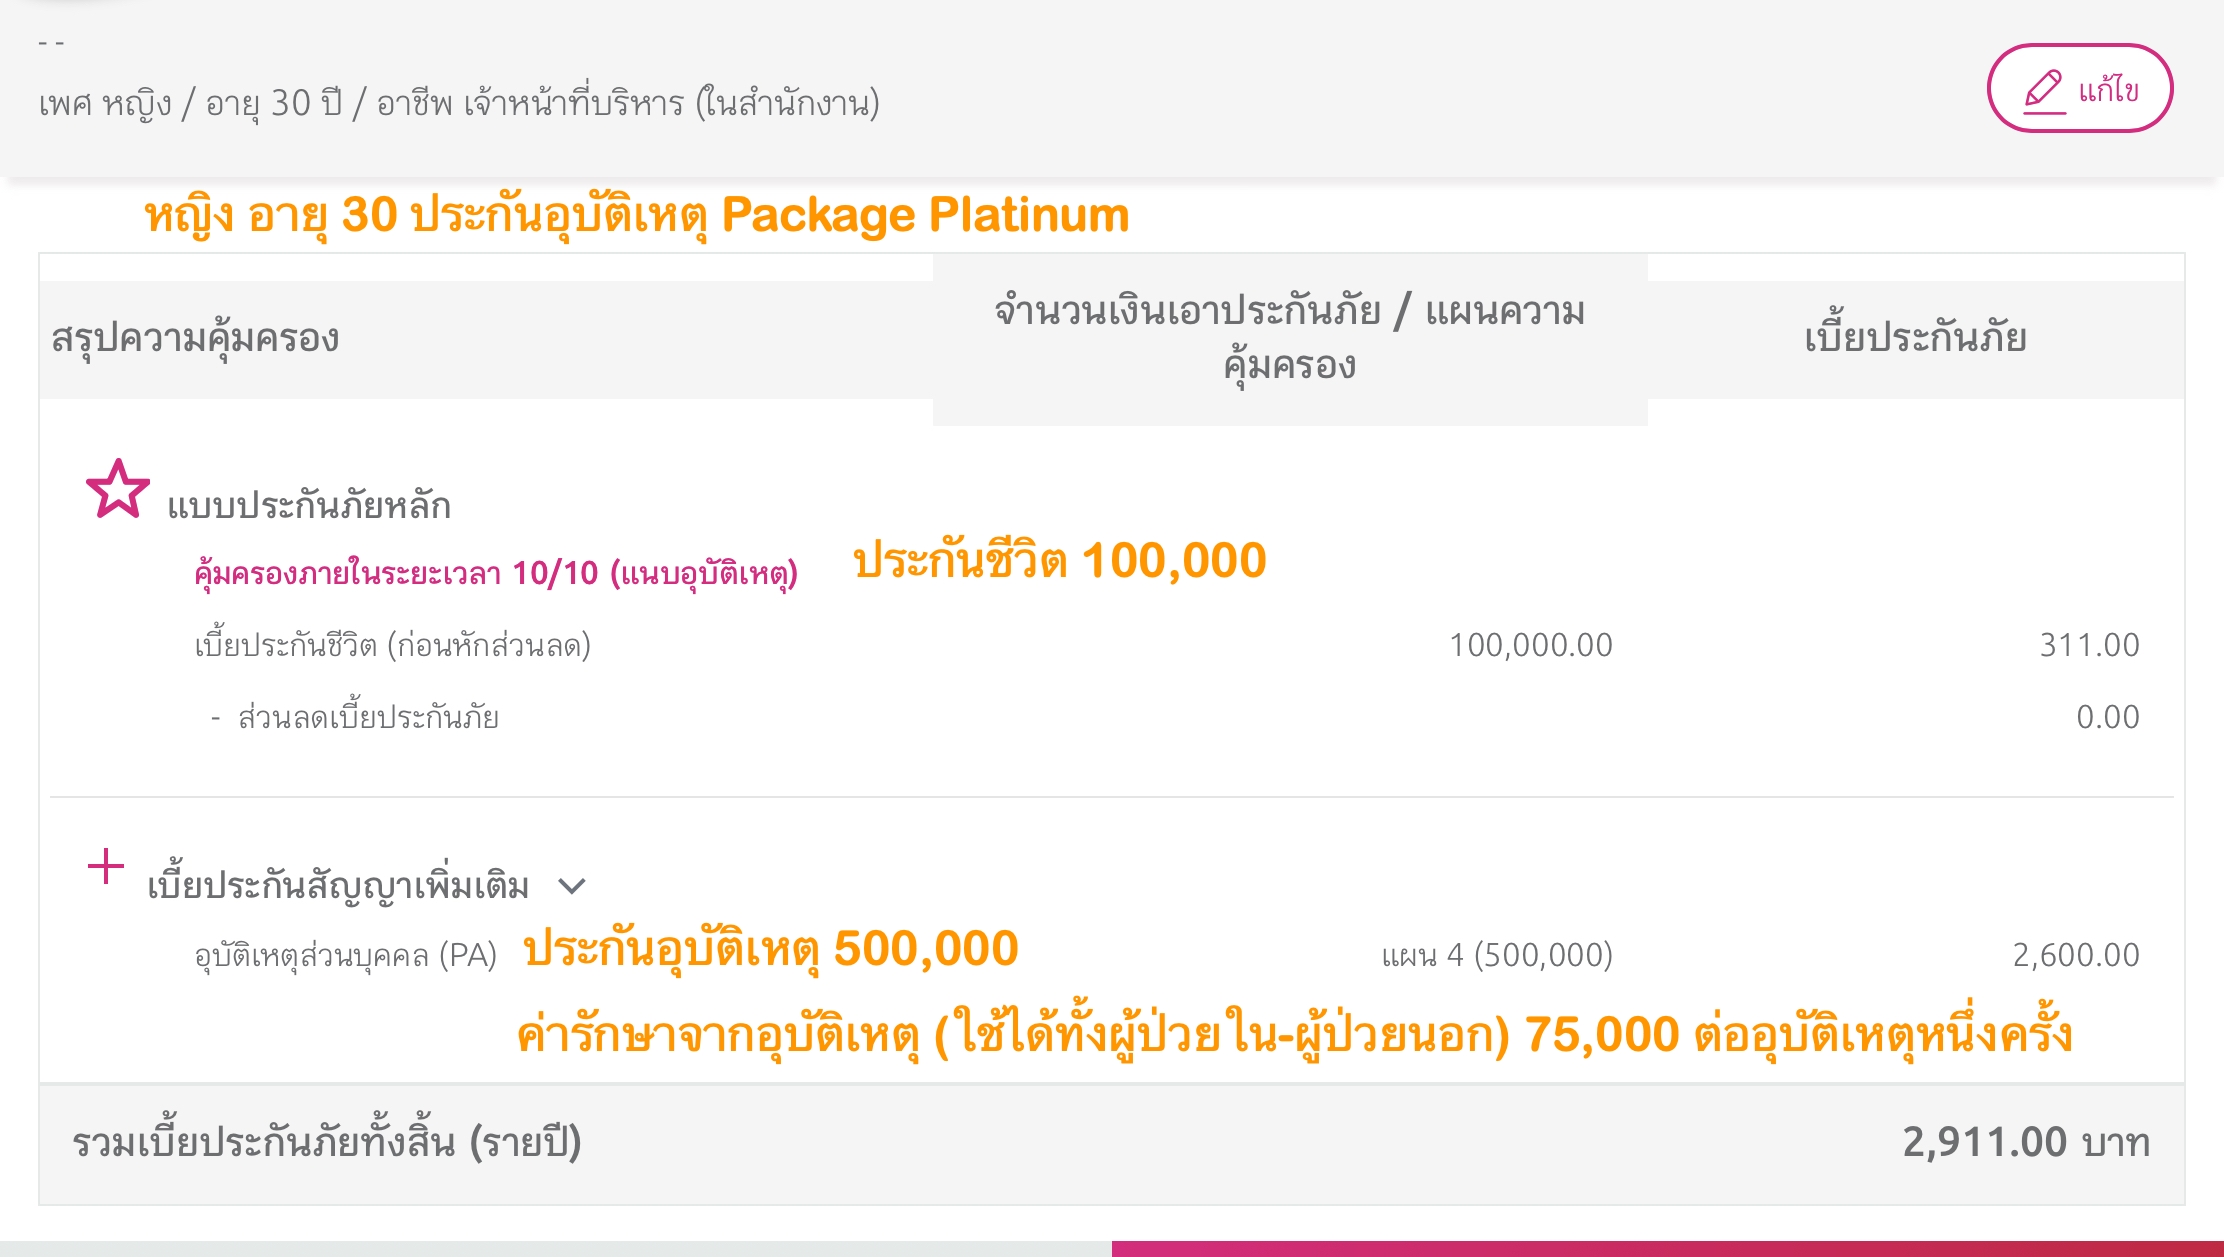2224x1257 pixels.
Task: Click the pink plus icon beside เบี้ยประกันสัญญาเพิ่มเติม
Action: [106, 866]
